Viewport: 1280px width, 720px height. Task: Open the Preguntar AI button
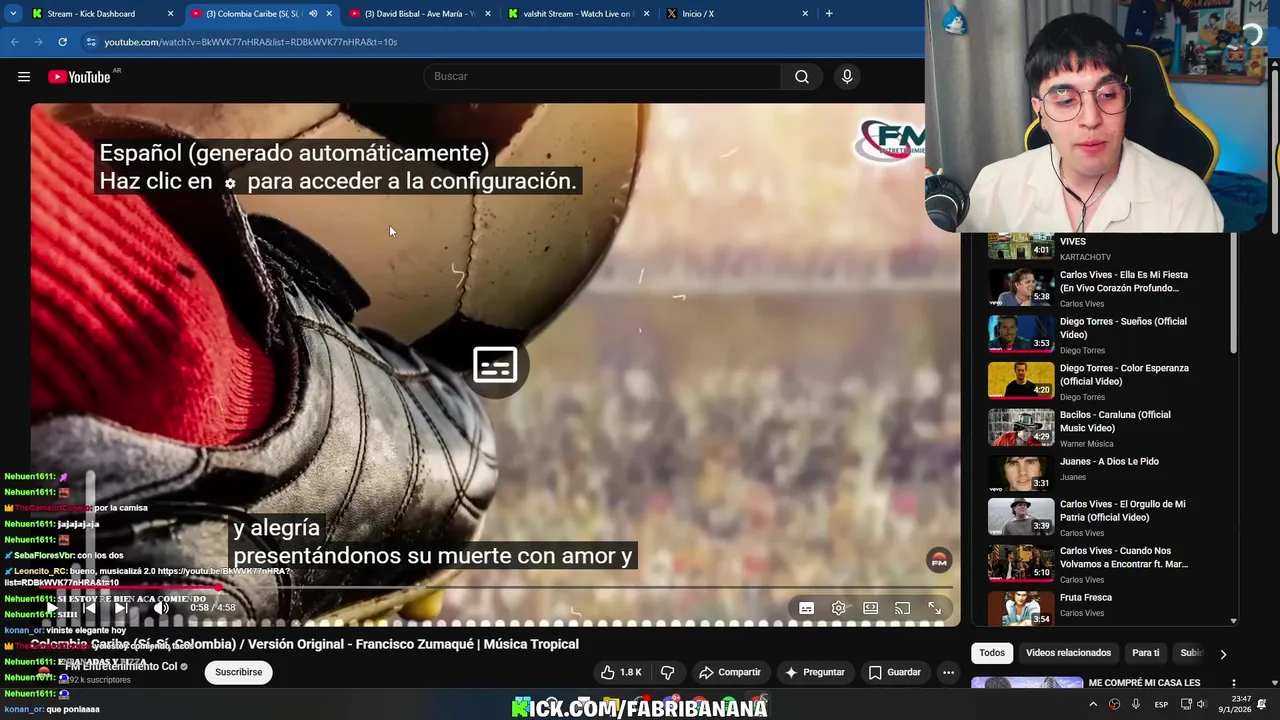(815, 672)
